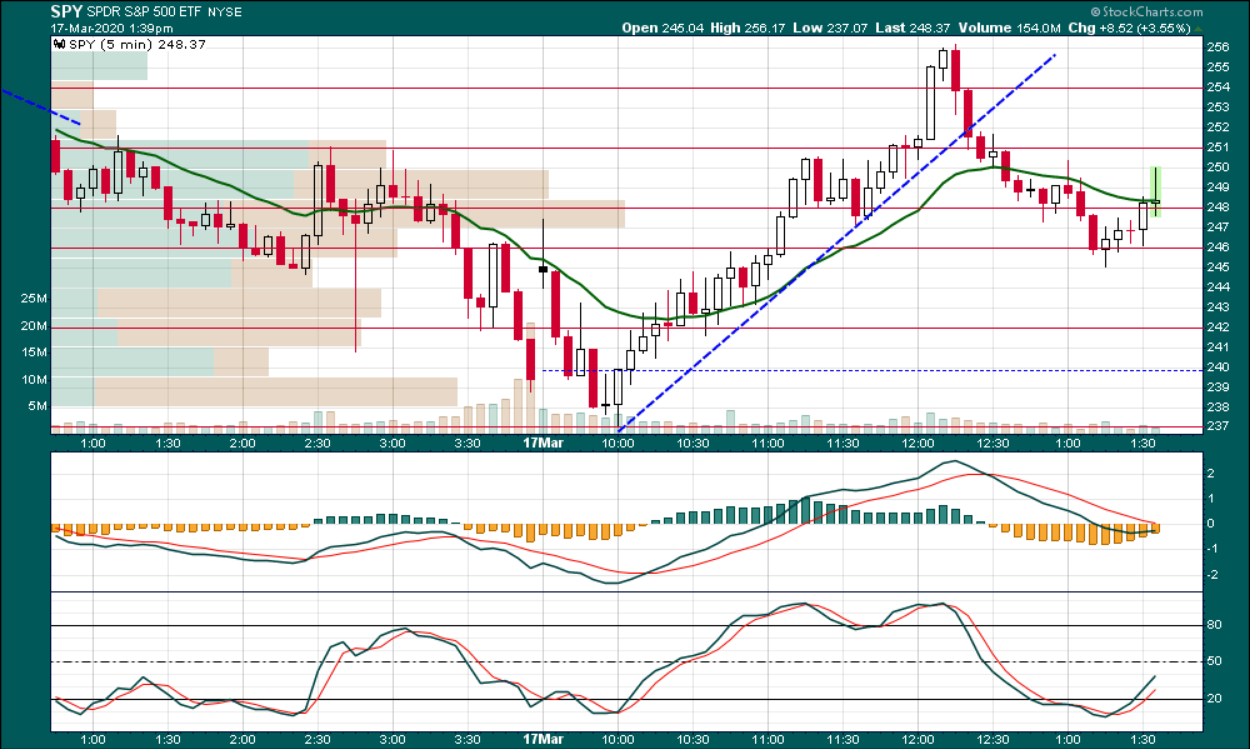Image resolution: width=1250 pixels, height=749 pixels.
Task: Click the 239 price axis label
Action: pyautogui.click(x=1219, y=387)
